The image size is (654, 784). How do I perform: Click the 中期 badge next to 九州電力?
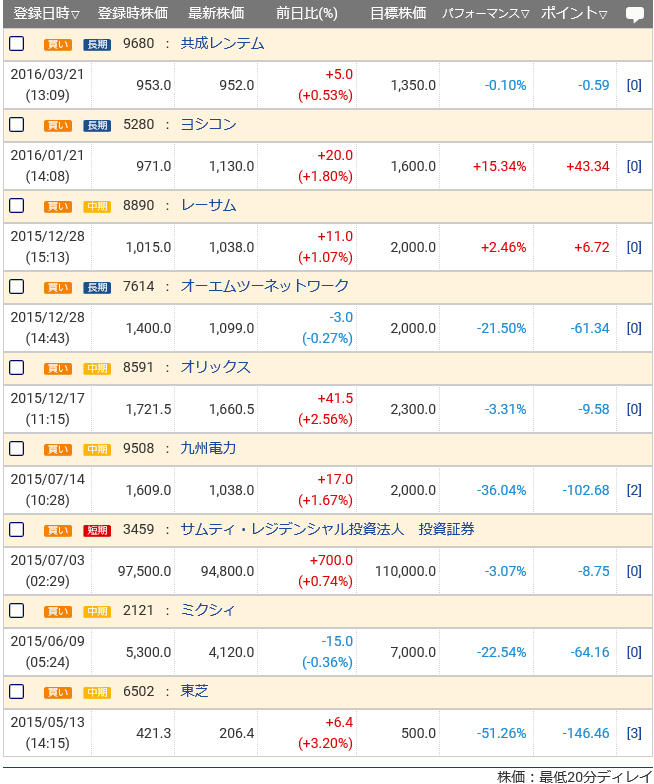pos(97,449)
